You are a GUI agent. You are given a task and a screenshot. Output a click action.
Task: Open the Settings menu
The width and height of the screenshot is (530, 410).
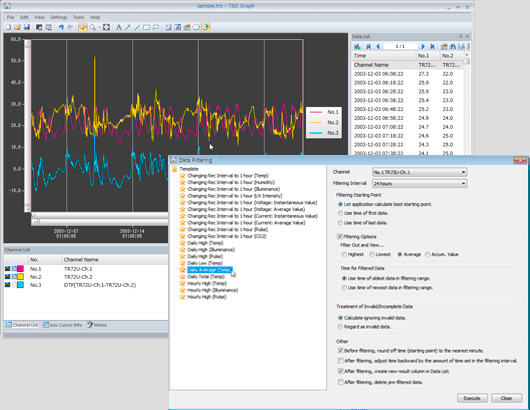[x=59, y=17]
